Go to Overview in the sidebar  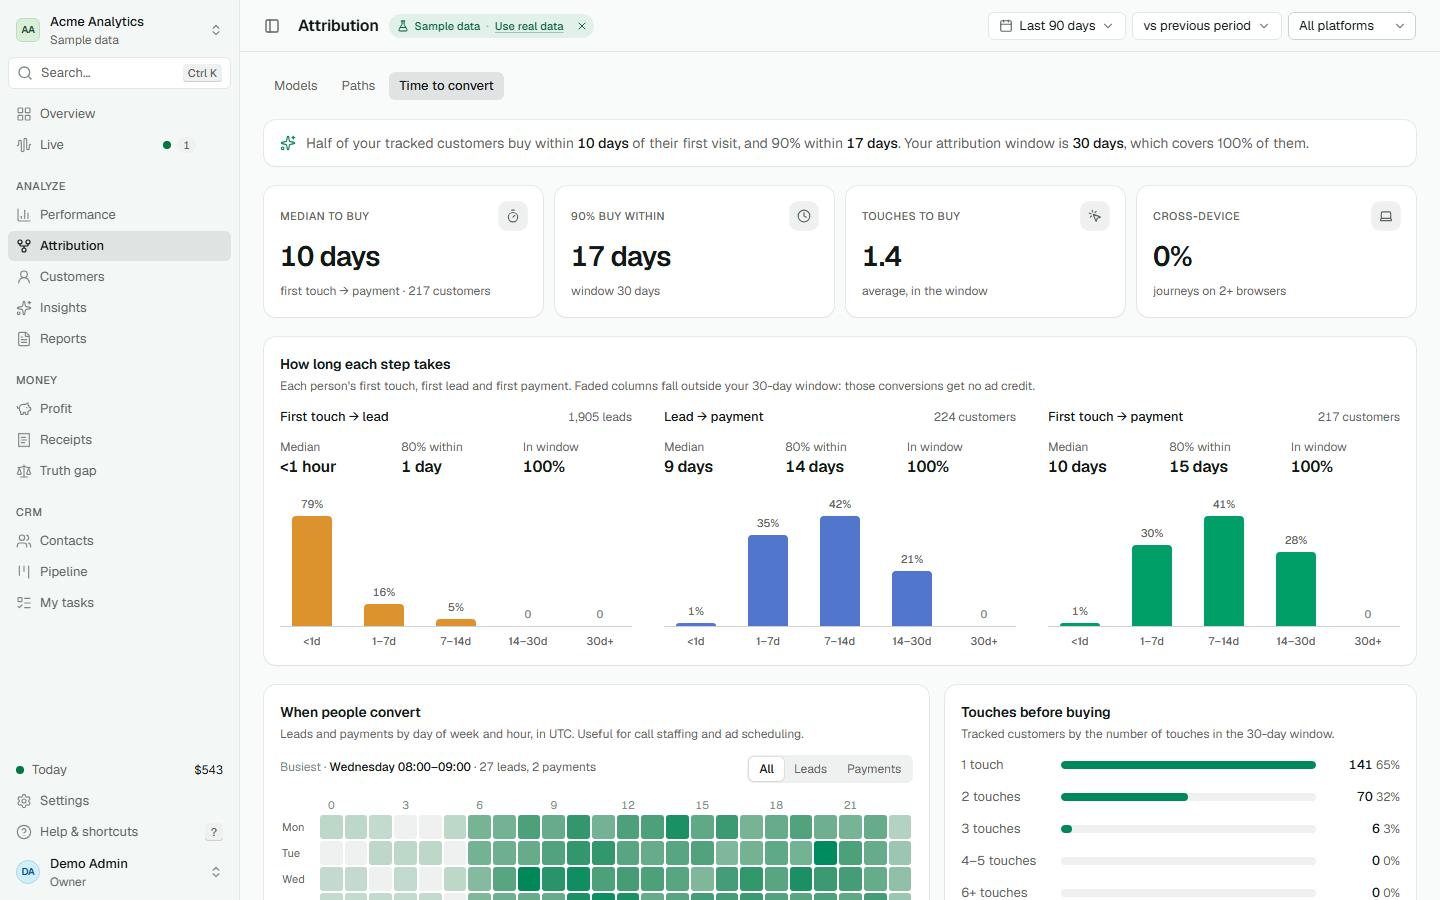[119, 114]
